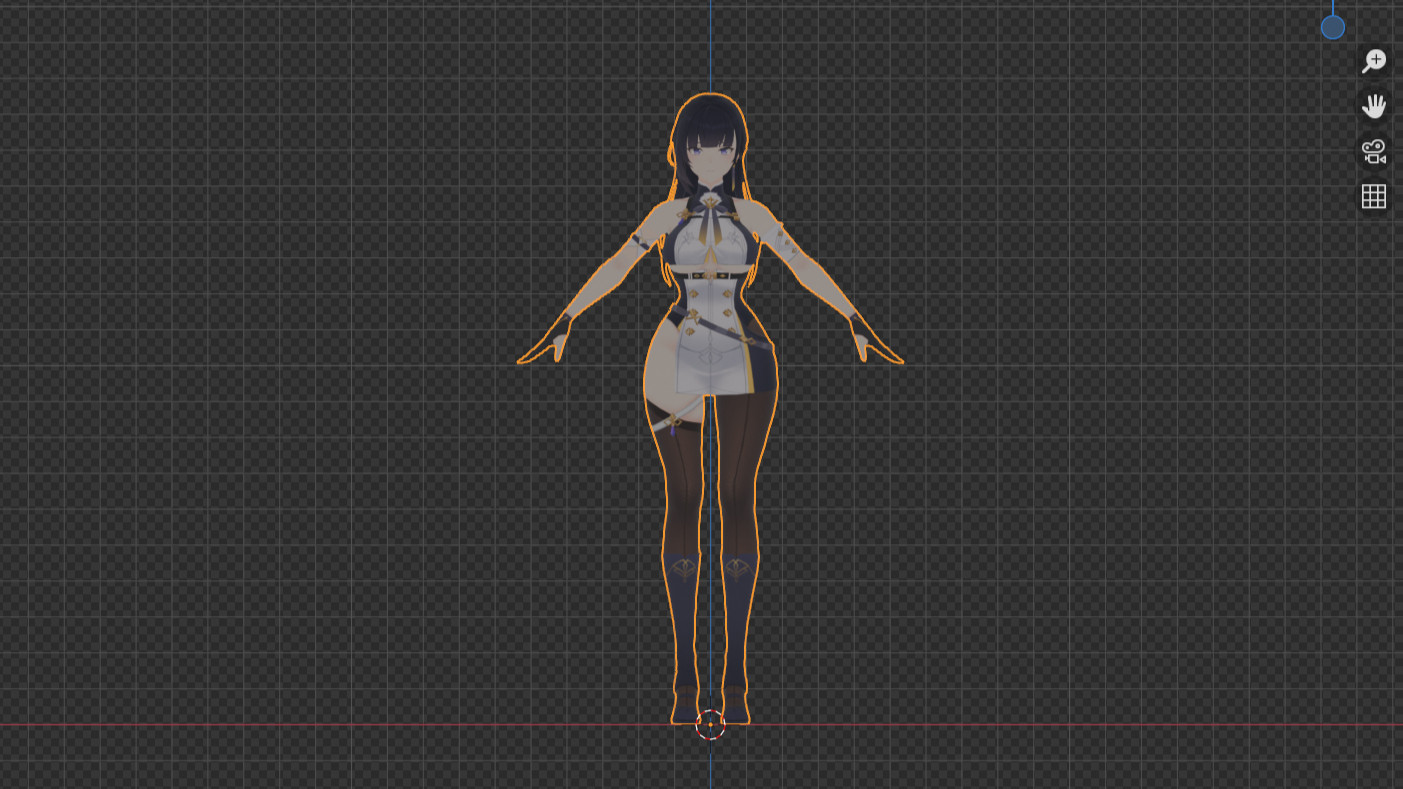Click the character's face
Screen dimensions: 1403x789
click(x=709, y=155)
